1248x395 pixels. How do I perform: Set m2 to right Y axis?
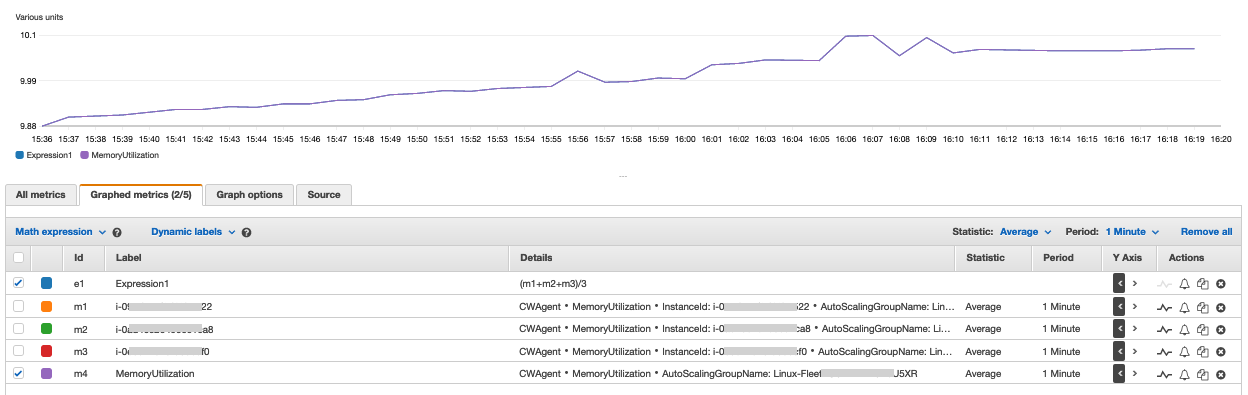pos(1134,329)
